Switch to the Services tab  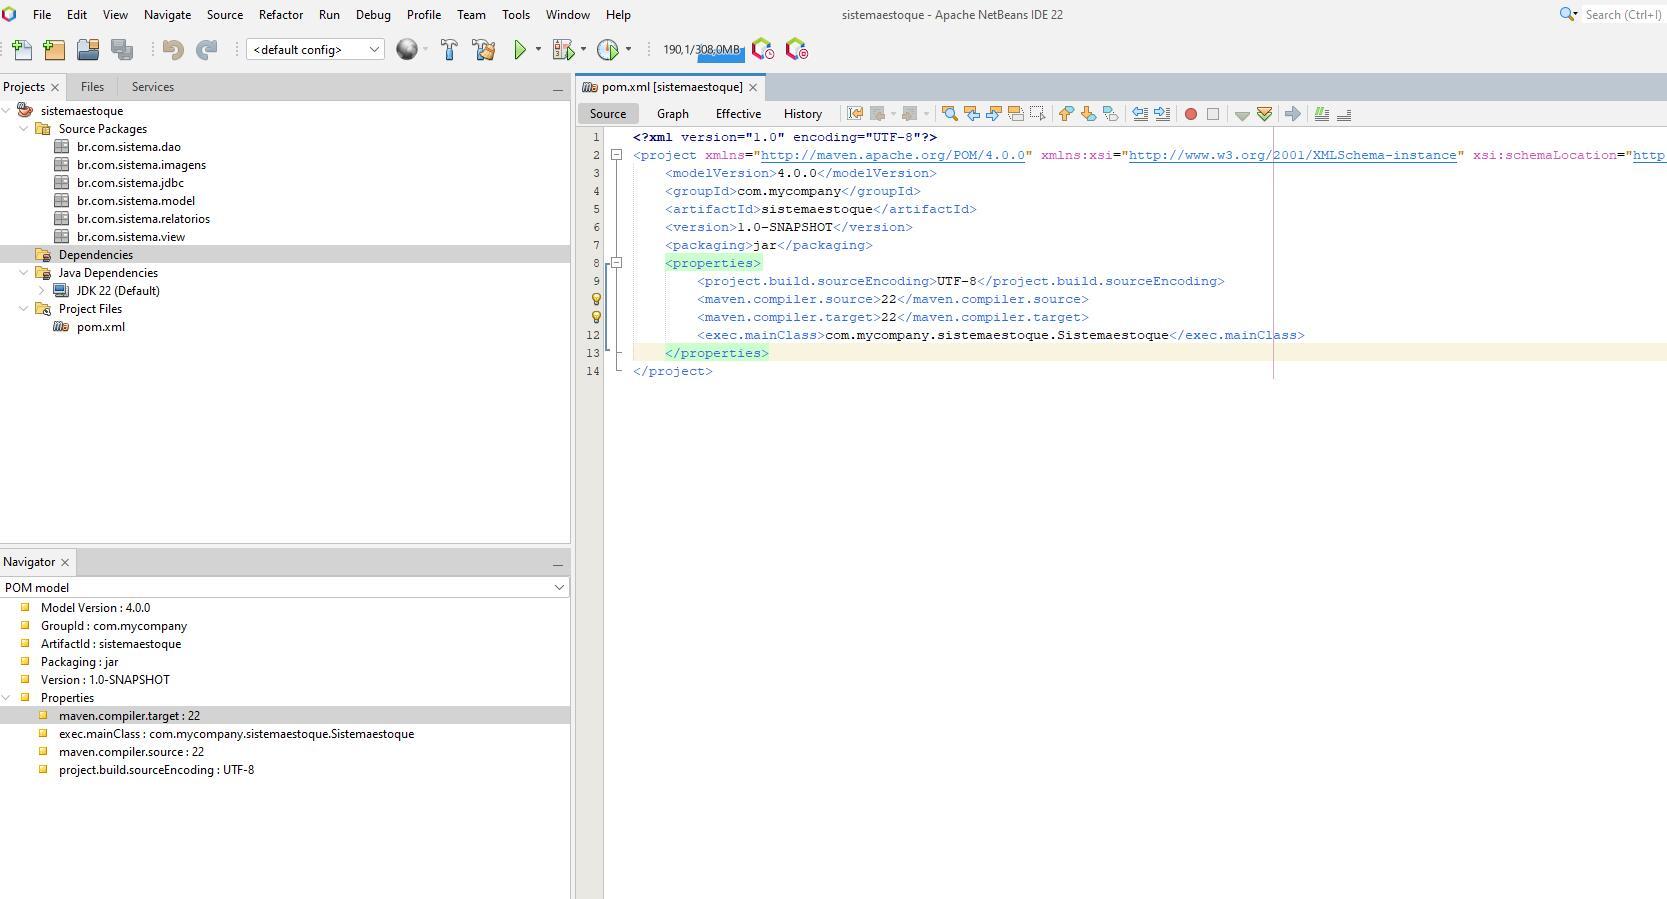pyautogui.click(x=152, y=87)
